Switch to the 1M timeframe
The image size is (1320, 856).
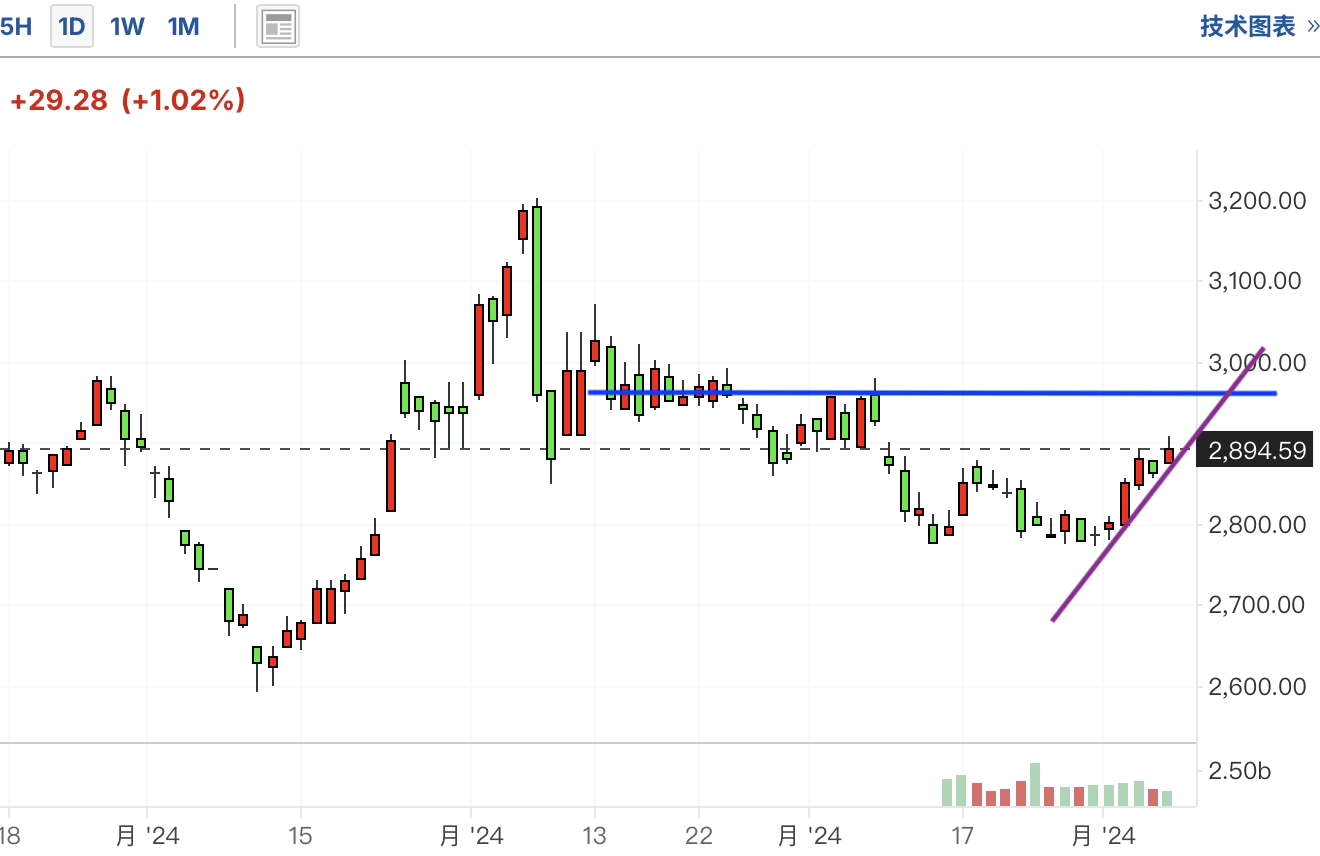point(183,27)
